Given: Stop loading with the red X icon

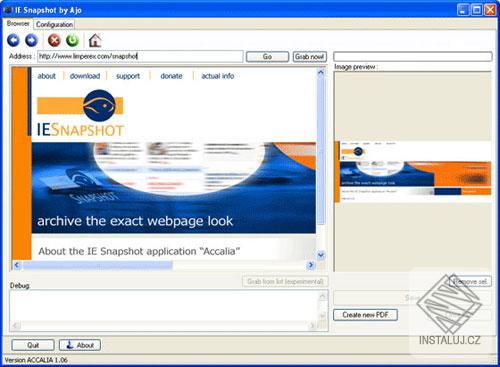Looking at the screenshot, I should 54,40.
